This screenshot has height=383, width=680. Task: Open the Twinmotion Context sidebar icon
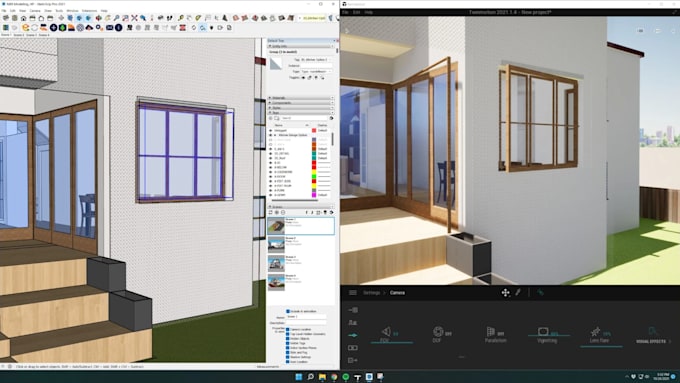click(x=353, y=322)
